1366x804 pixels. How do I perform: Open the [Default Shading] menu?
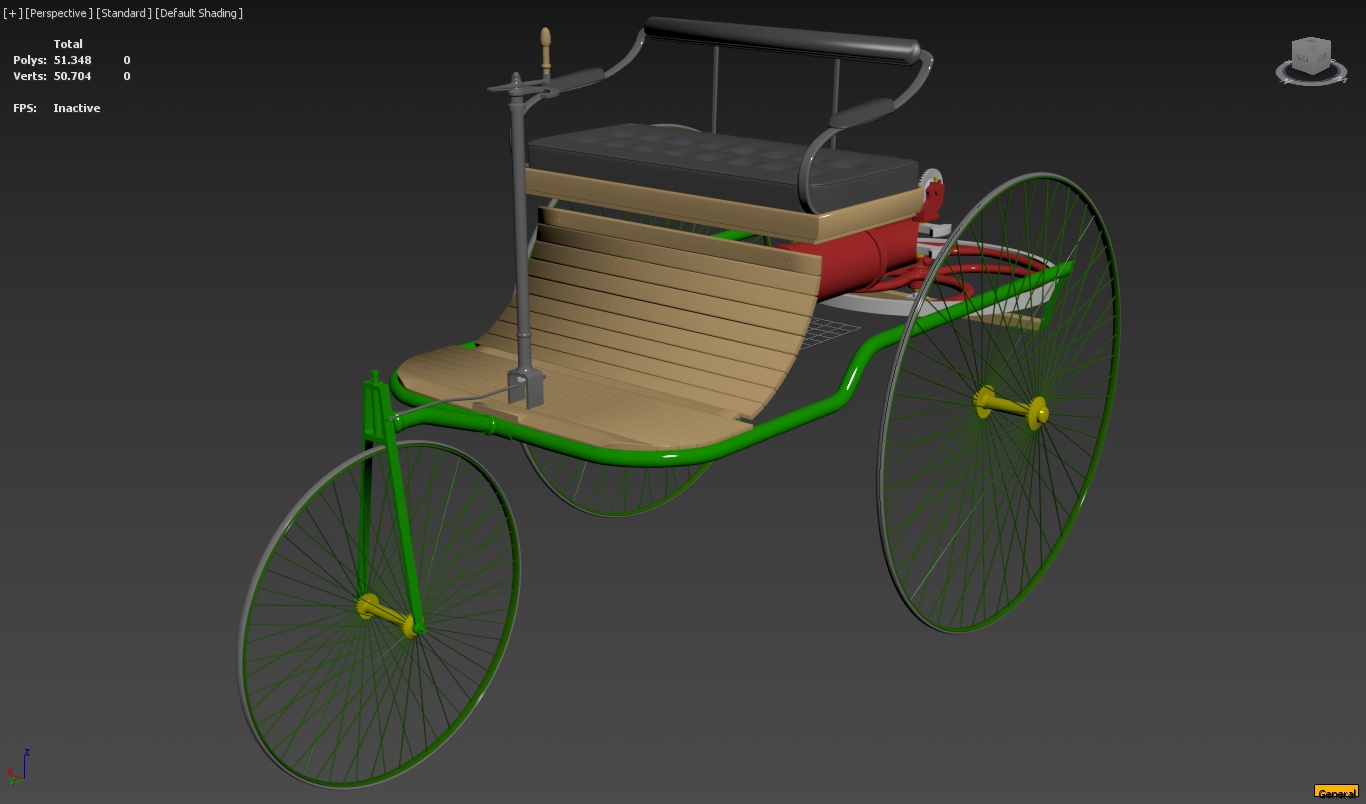coord(199,13)
